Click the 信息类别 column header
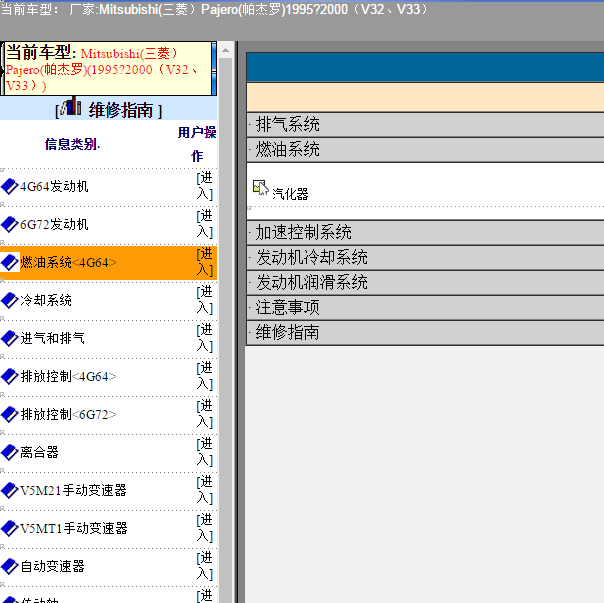 point(72,144)
